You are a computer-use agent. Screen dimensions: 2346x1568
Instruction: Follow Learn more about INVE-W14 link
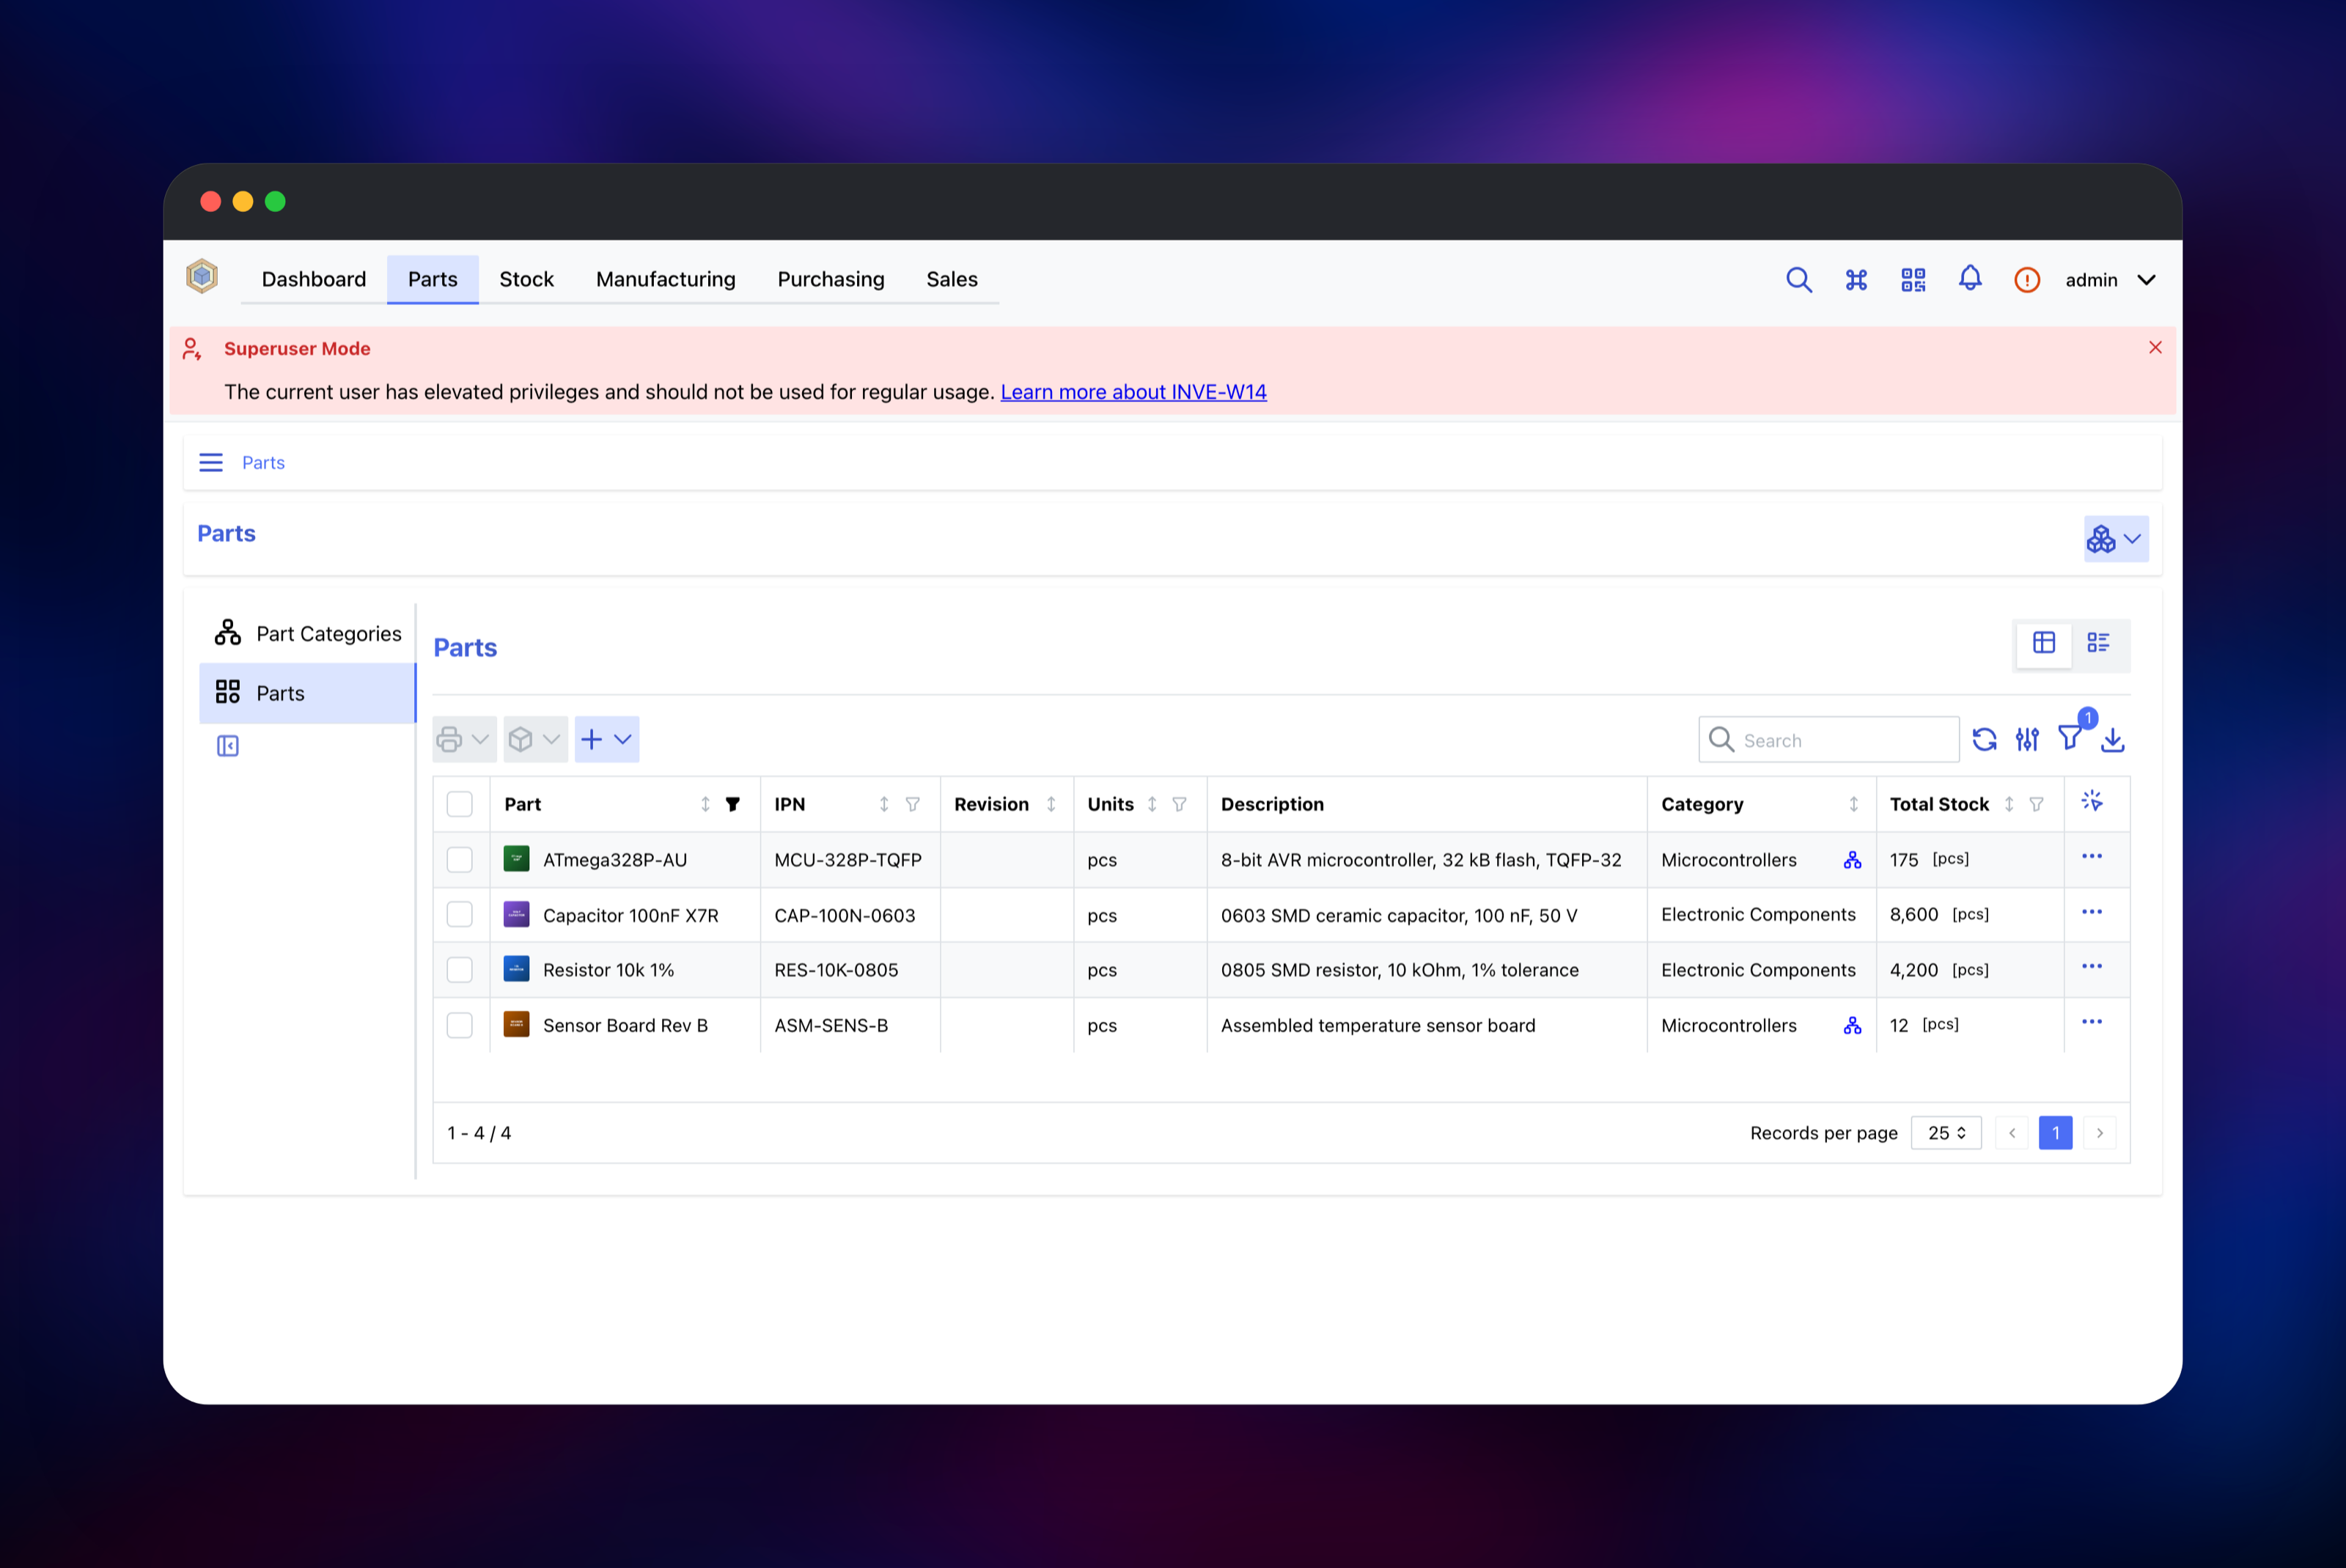coord(1133,392)
